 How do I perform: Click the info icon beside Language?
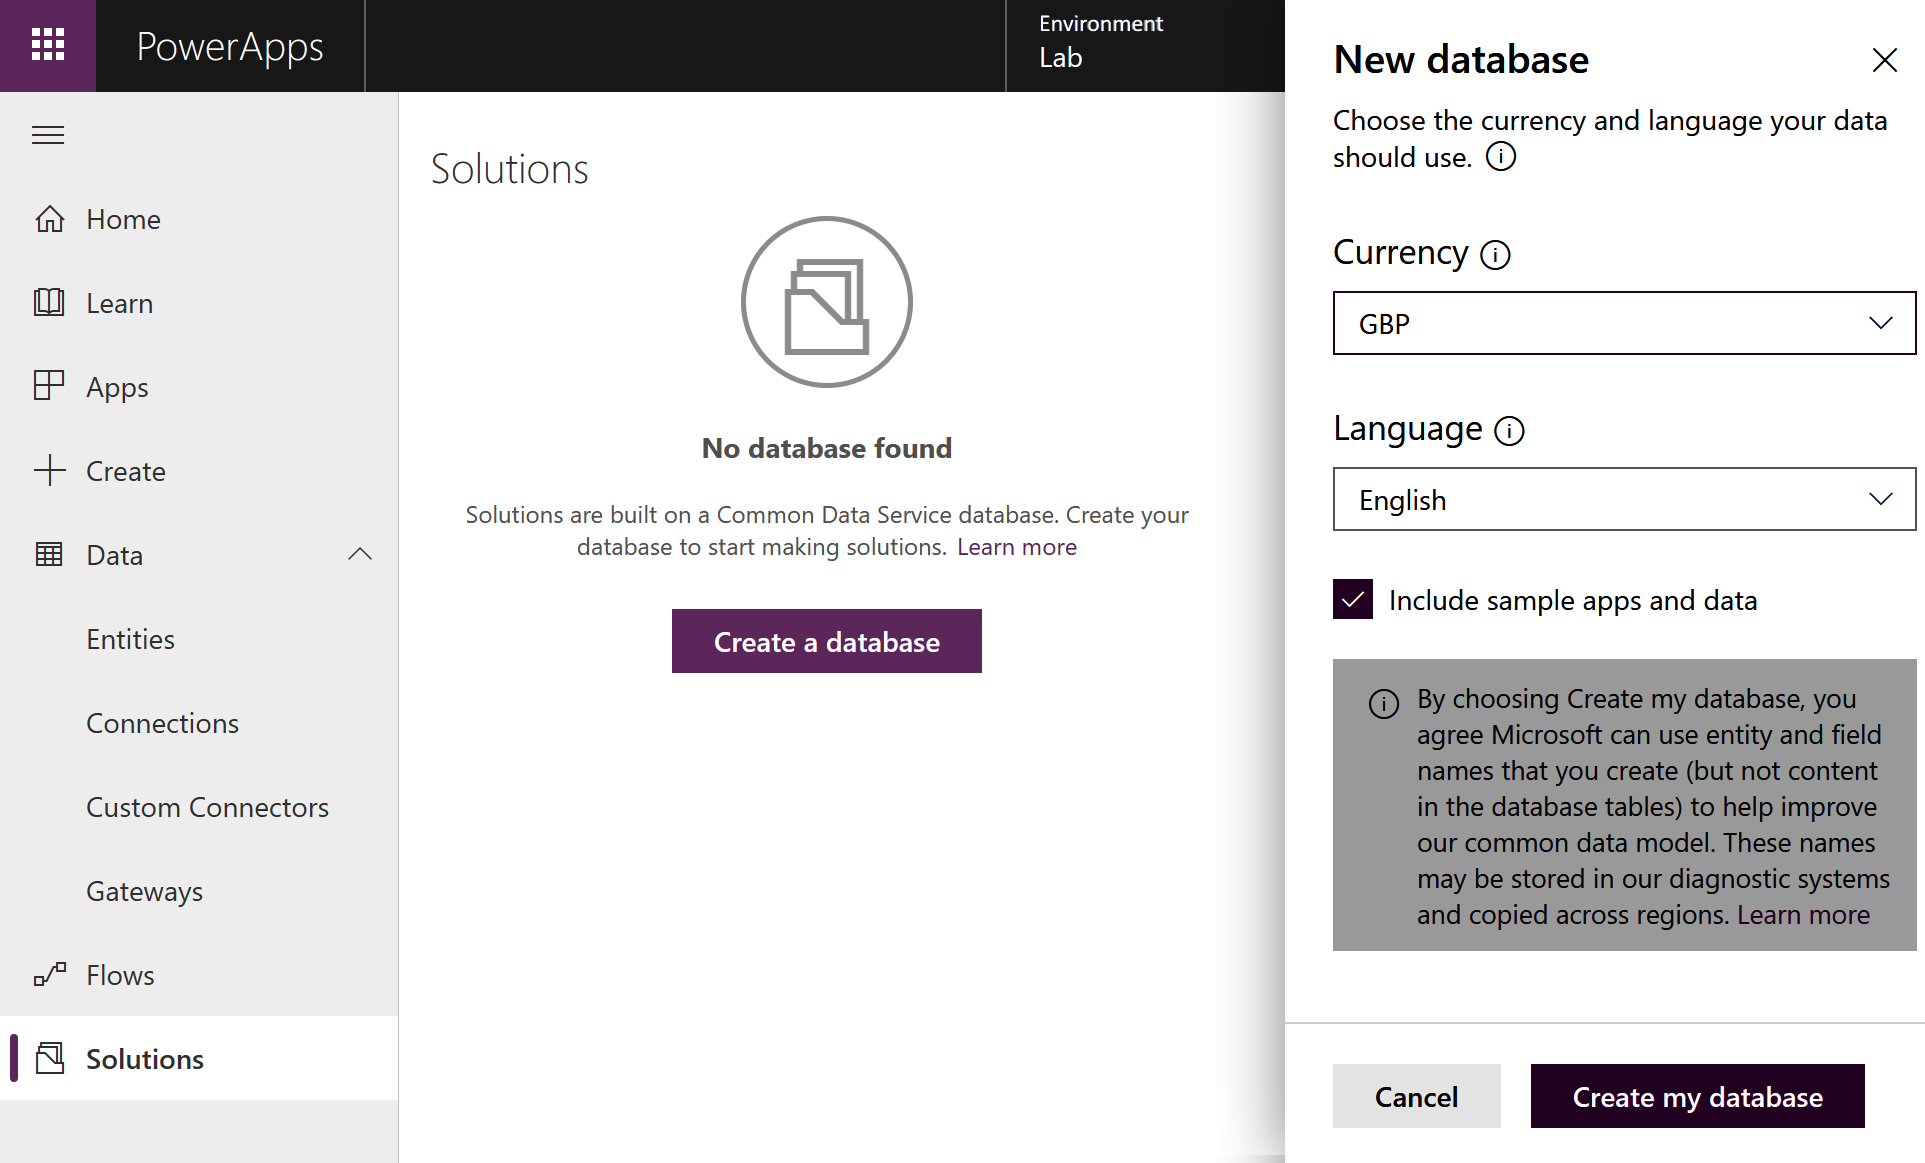click(x=1509, y=431)
